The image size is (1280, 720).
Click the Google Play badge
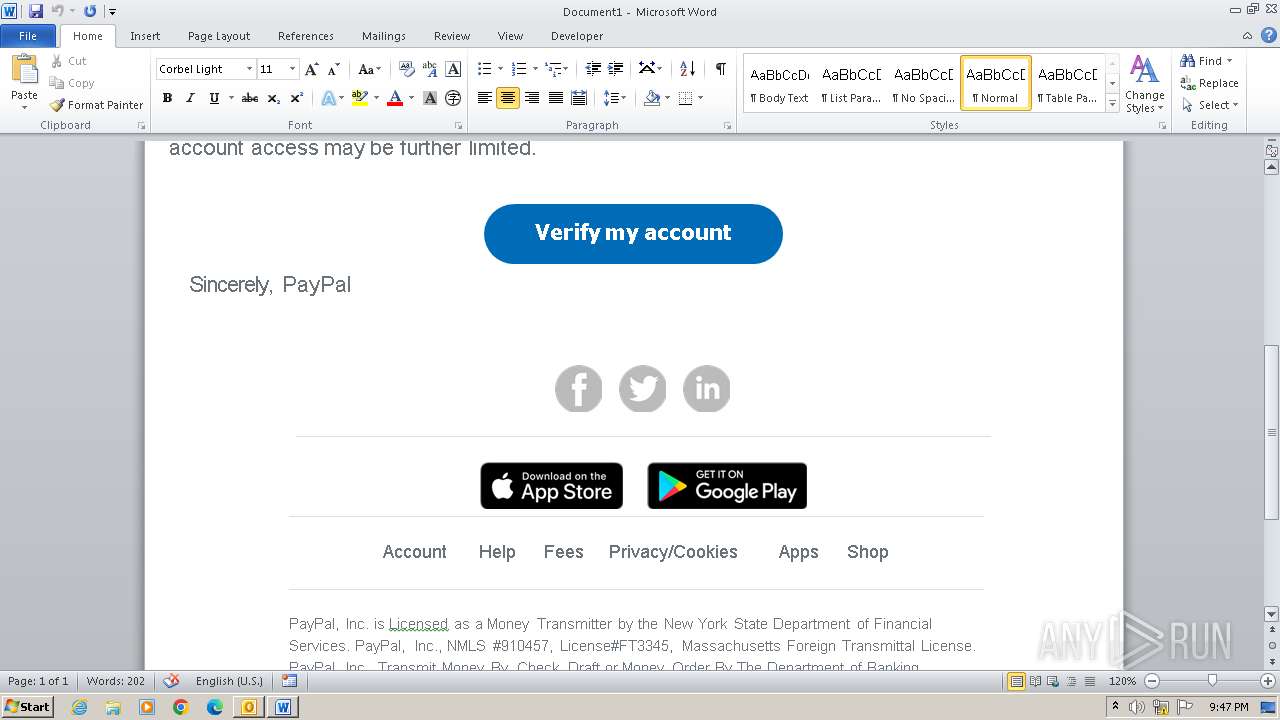pyautogui.click(x=727, y=486)
